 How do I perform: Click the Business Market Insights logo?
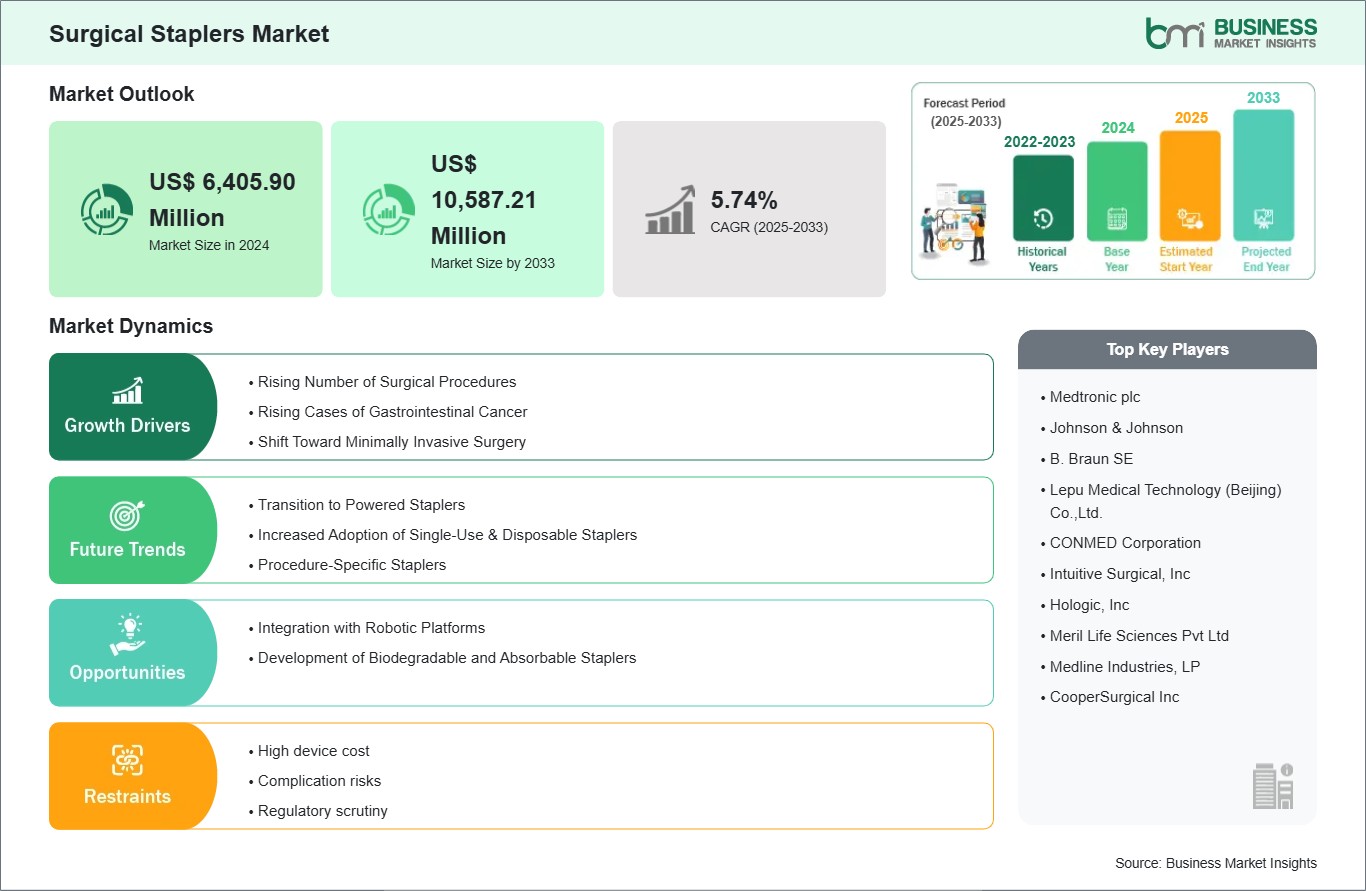tap(1231, 33)
